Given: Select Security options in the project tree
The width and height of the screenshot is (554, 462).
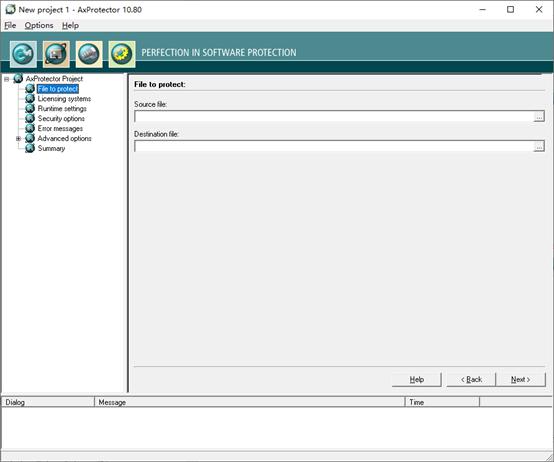Looking at the screenshot, I should (x=61, y=119).
